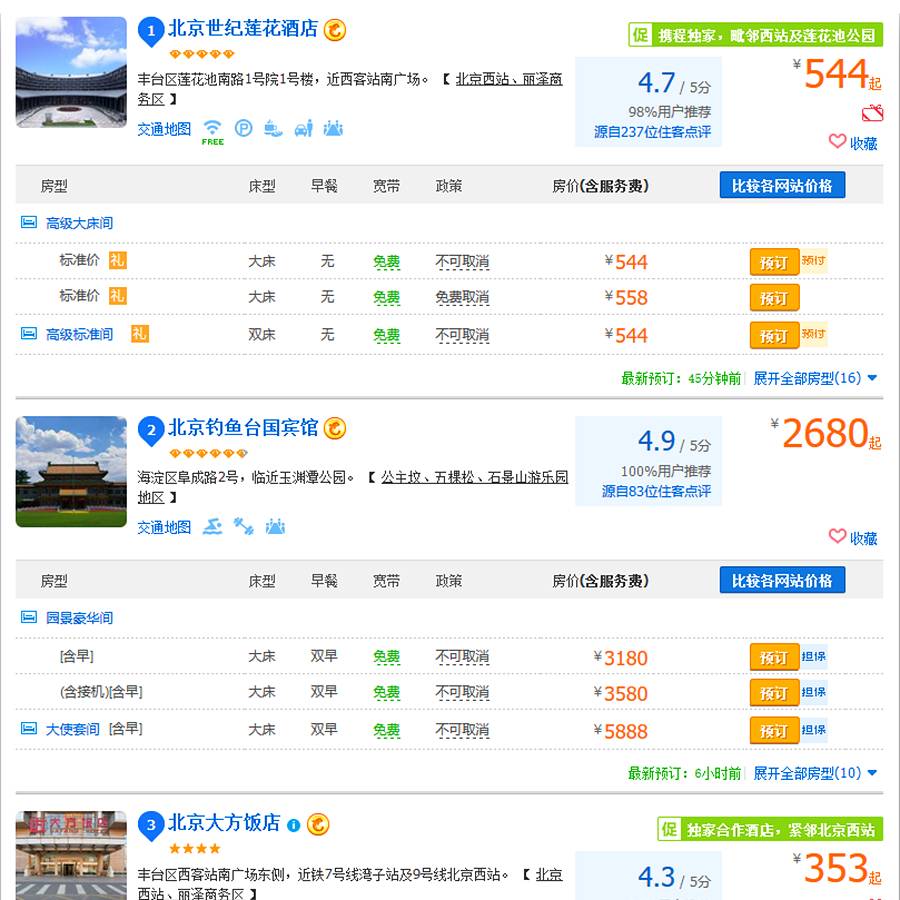The height and width of the screenshot is (900, 900).
Task: Open the 公主坟、五棵松、石景山游乐园 area link
Action: pos(474,477)
